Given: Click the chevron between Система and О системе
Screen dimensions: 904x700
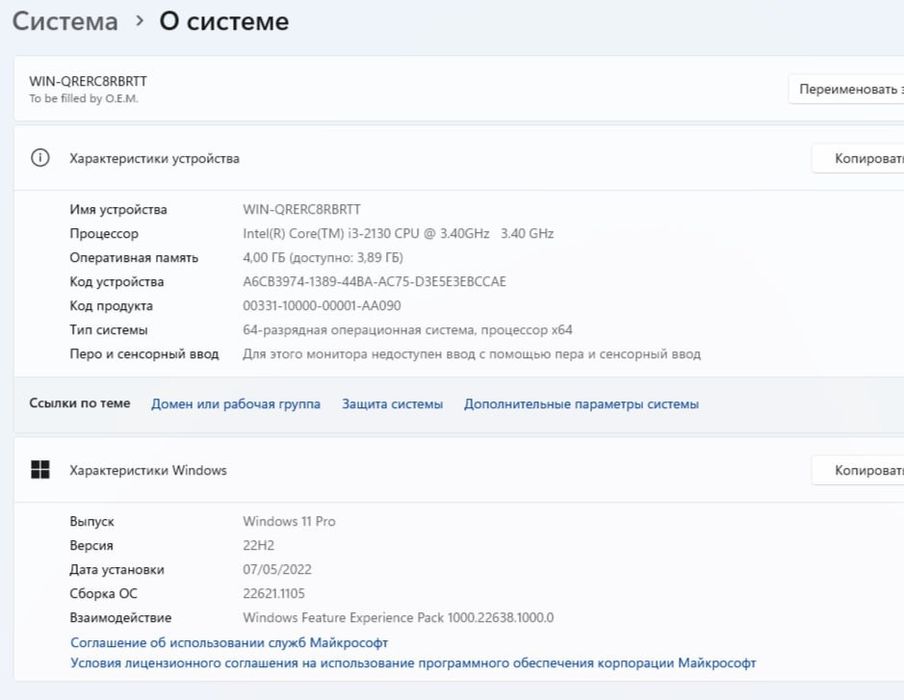Looking at the screenshot, I should click(139, 21).
